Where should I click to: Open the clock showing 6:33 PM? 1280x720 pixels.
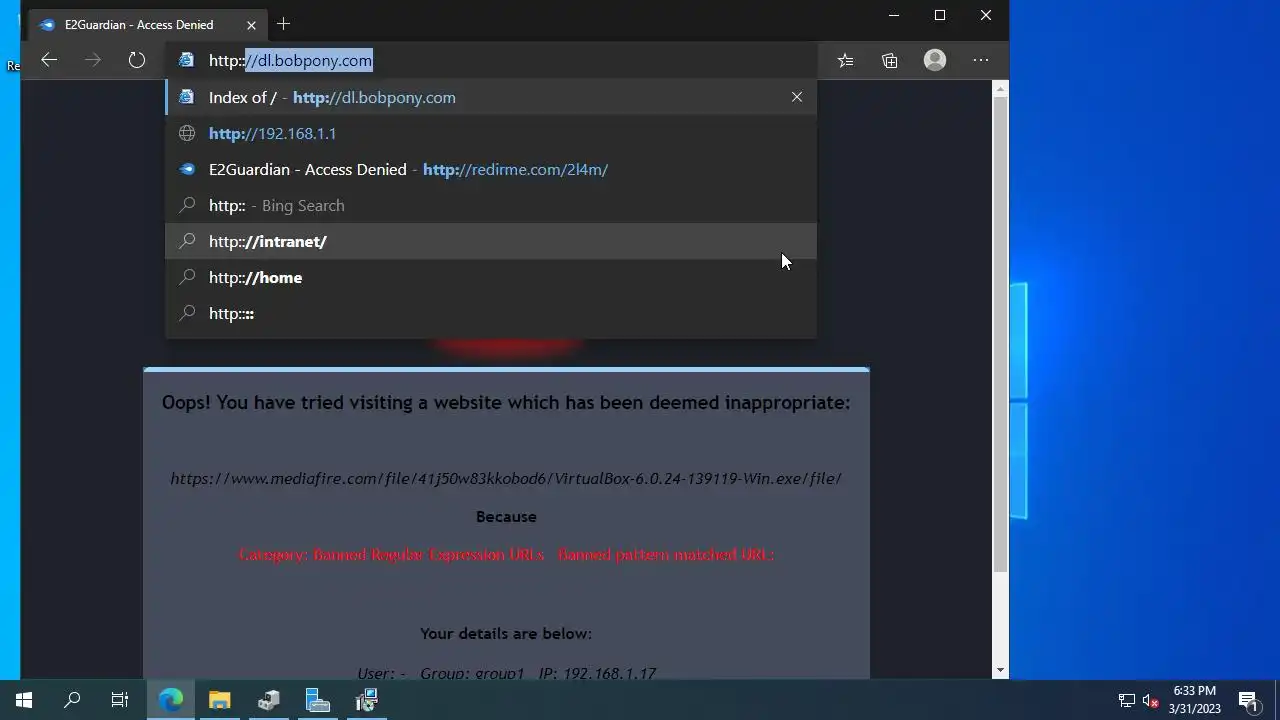click(1195, 700)
